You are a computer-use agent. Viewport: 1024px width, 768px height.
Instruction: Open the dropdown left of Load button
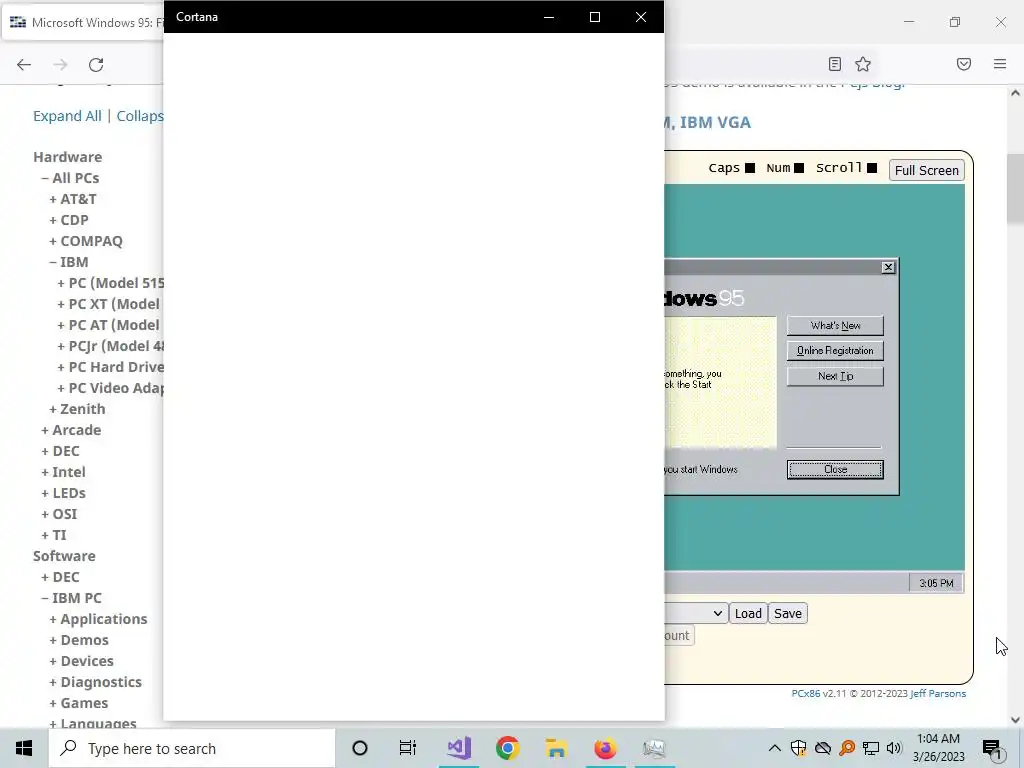pos(696,613)
